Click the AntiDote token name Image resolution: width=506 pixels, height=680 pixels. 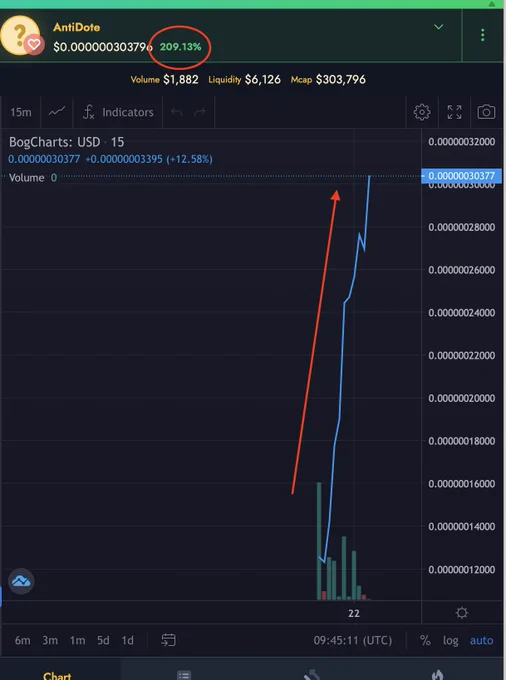coord(76,27)
